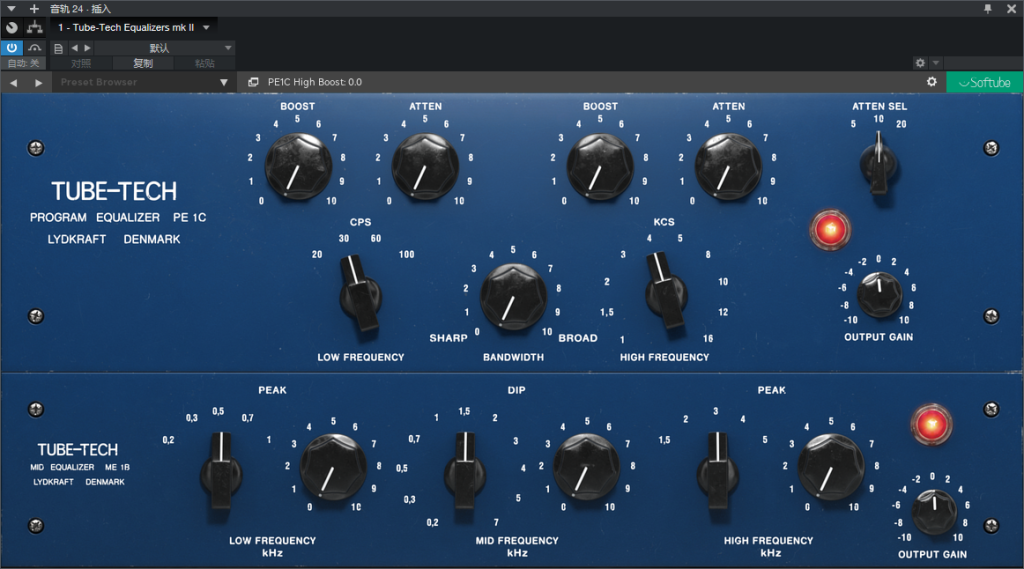Open the window menu triangle at top left
The image size is (1024, 569).
(11, 8)
